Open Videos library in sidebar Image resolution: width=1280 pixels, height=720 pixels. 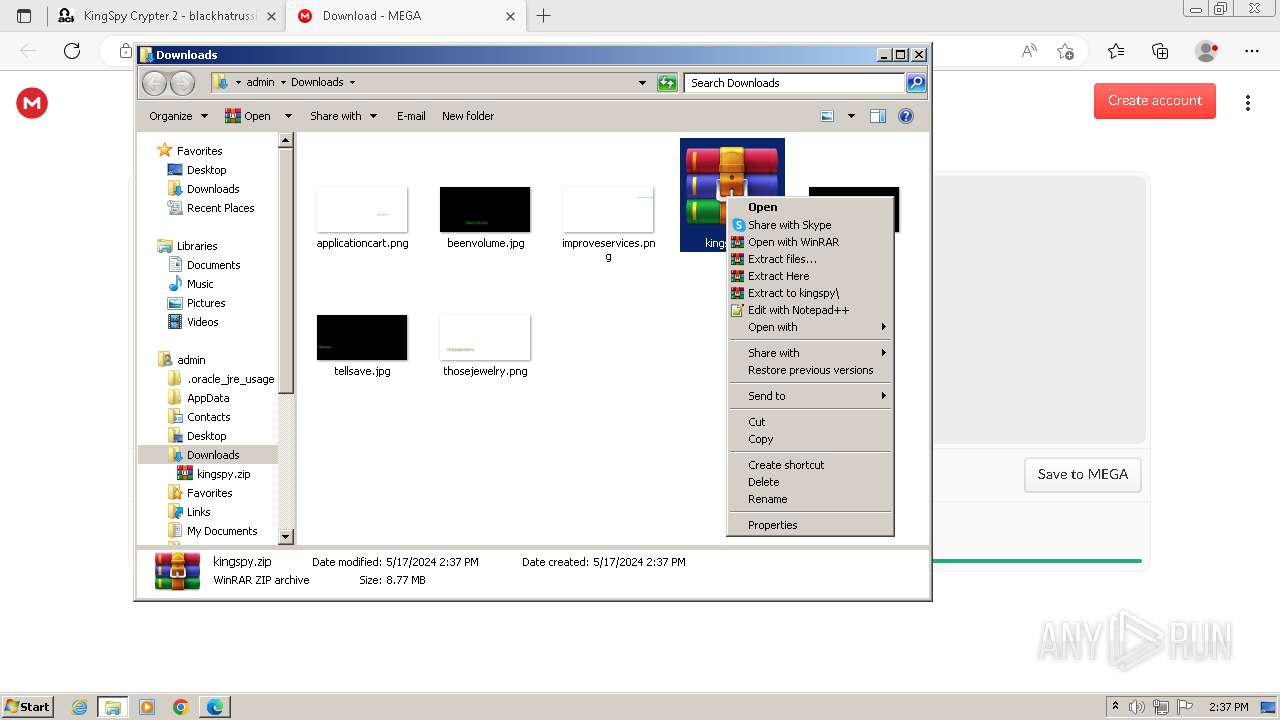point(202,322)
